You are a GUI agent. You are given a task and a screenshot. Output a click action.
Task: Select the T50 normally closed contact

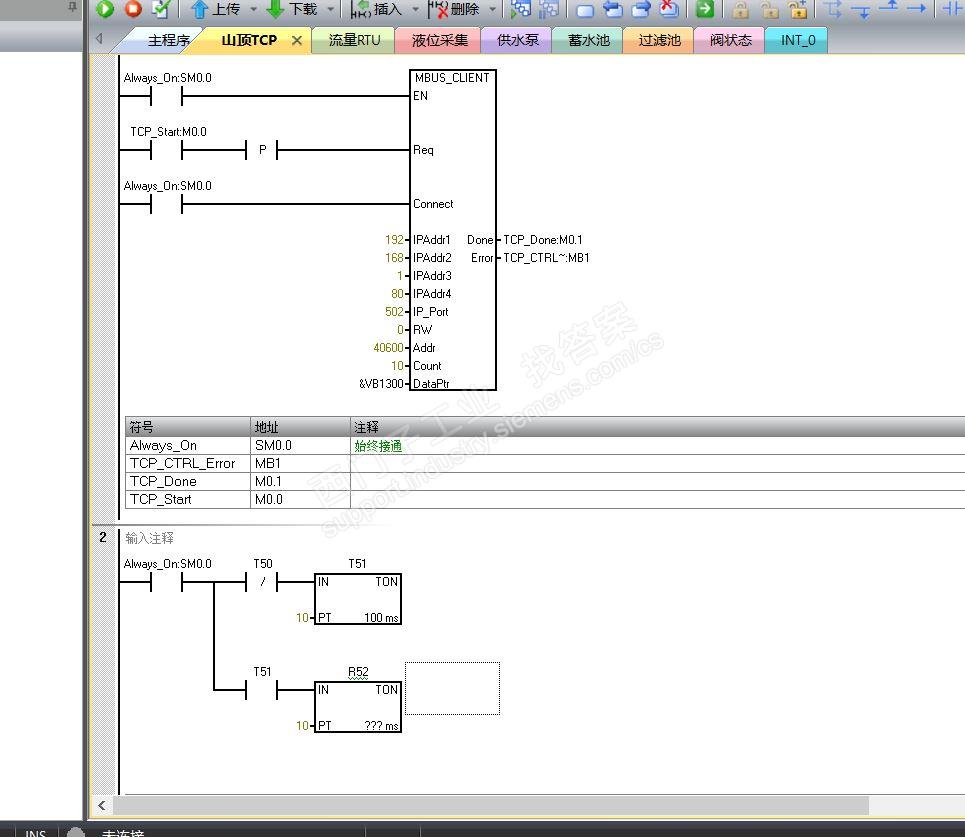[262, 582]
